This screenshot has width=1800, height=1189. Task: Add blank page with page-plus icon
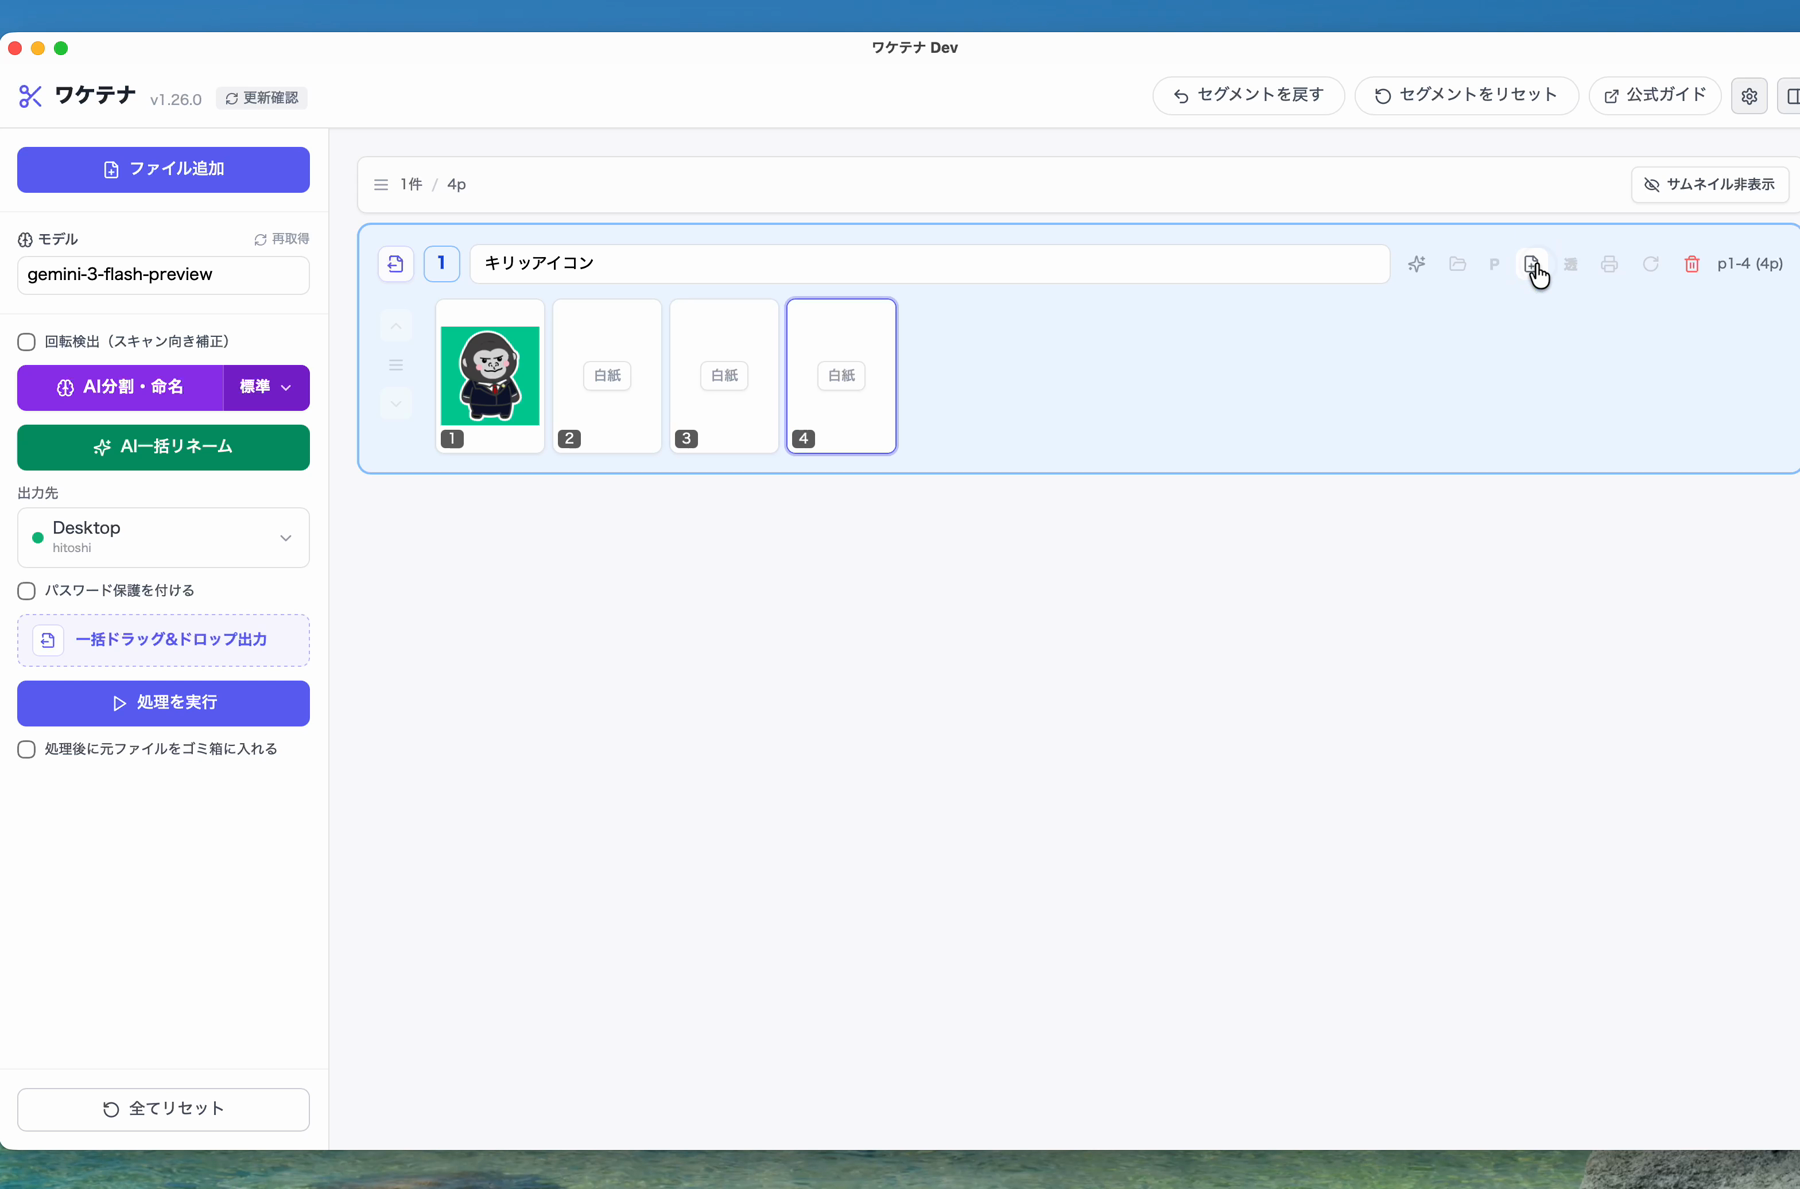tap(1532, 264)
